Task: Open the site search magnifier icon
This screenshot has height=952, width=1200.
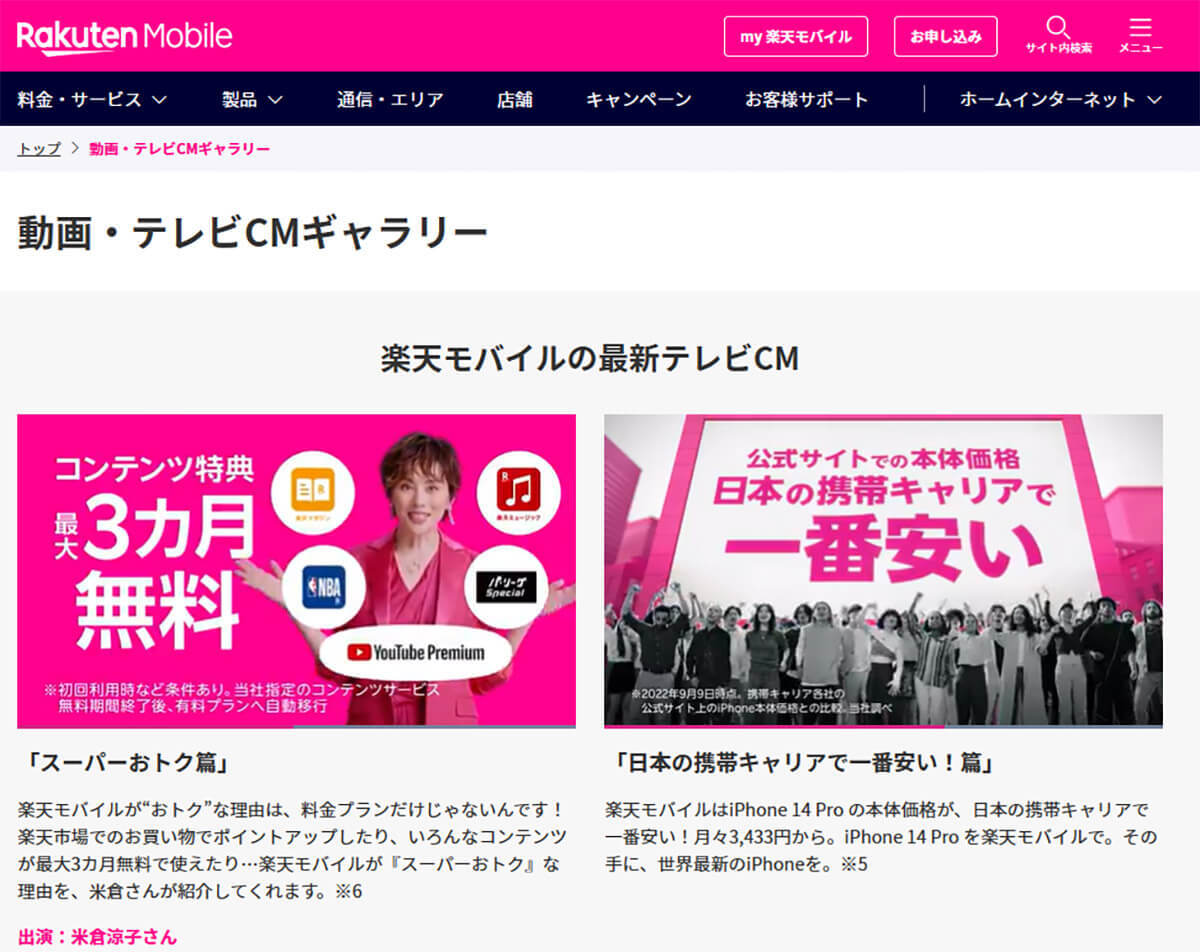Action: (x=1058, y=28)
